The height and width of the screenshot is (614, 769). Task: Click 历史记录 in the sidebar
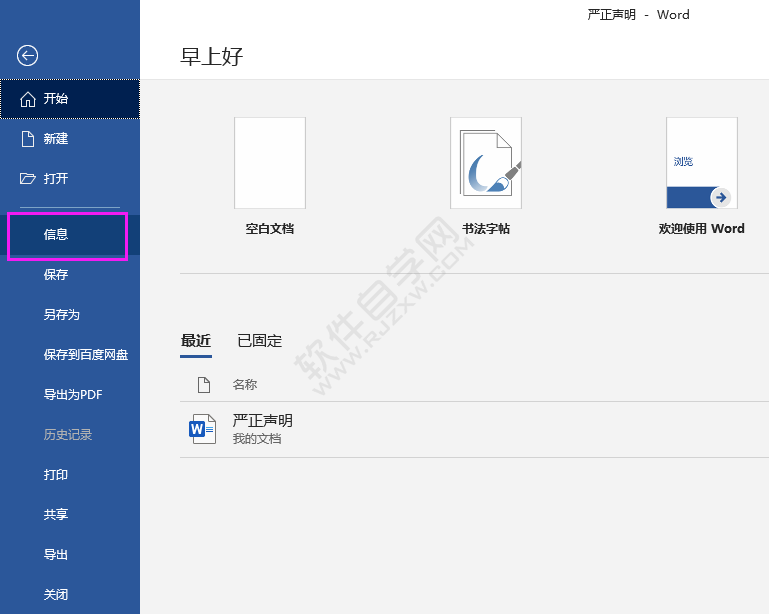[x=70, y=435]
